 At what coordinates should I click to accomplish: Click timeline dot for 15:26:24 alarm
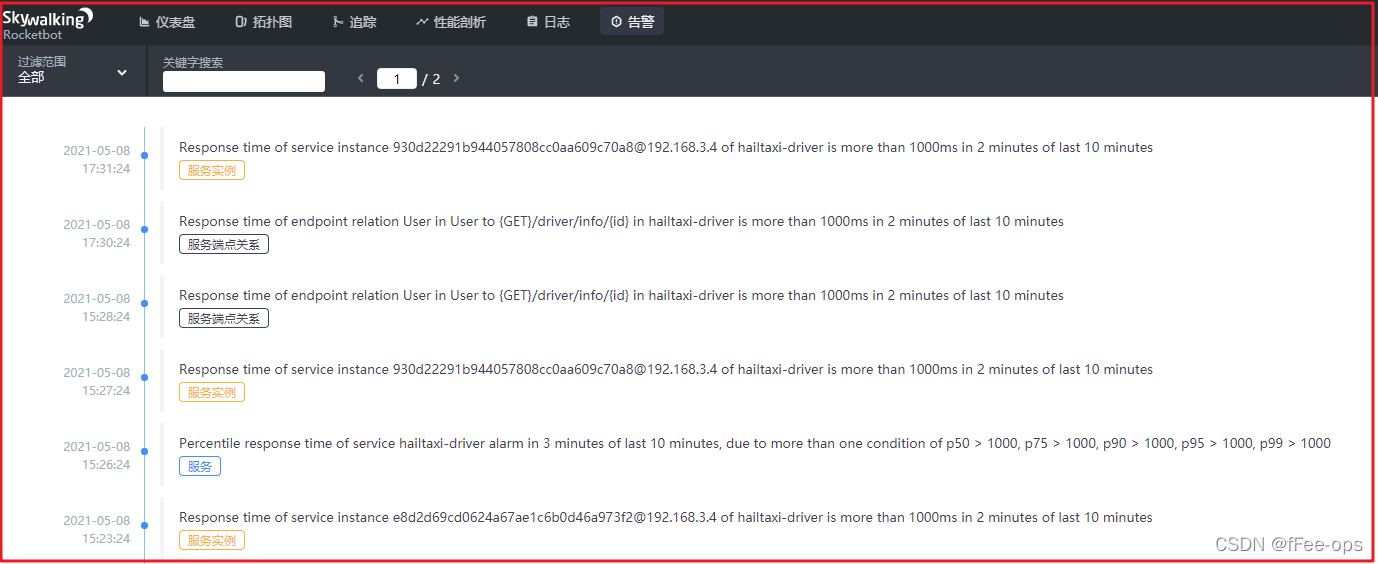tap(145, 451)
